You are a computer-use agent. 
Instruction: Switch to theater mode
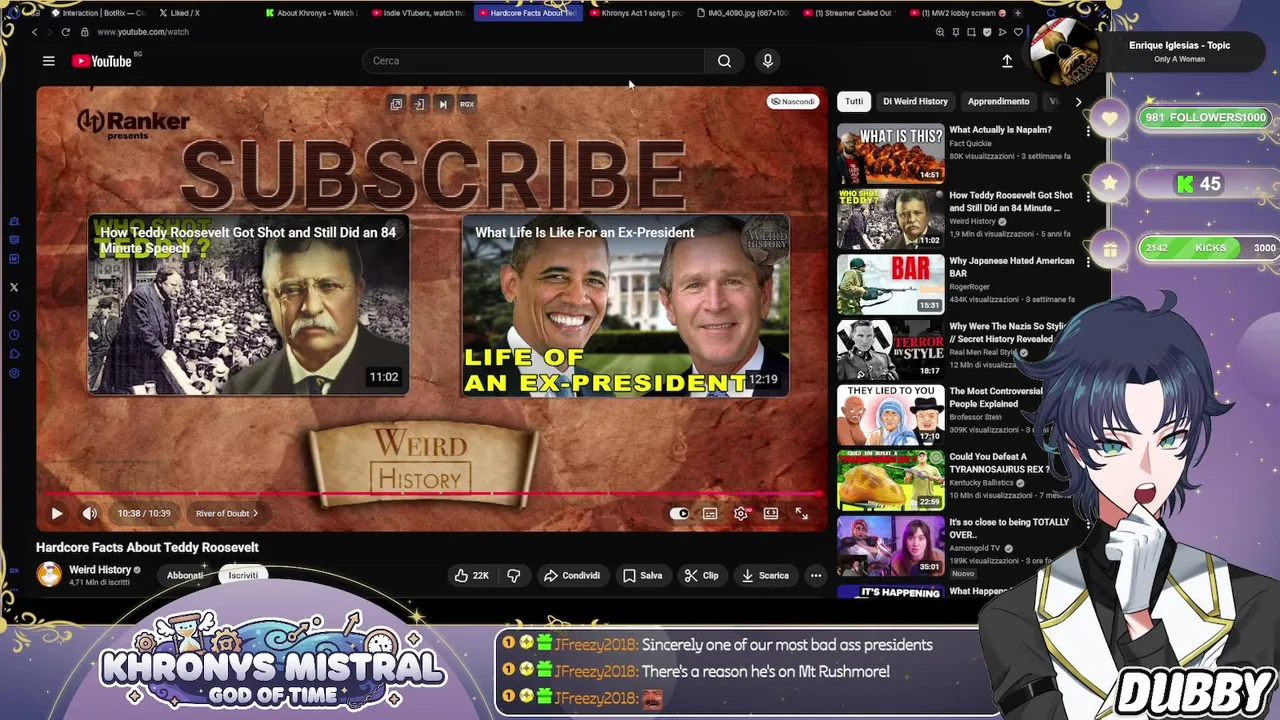point(771,514)
